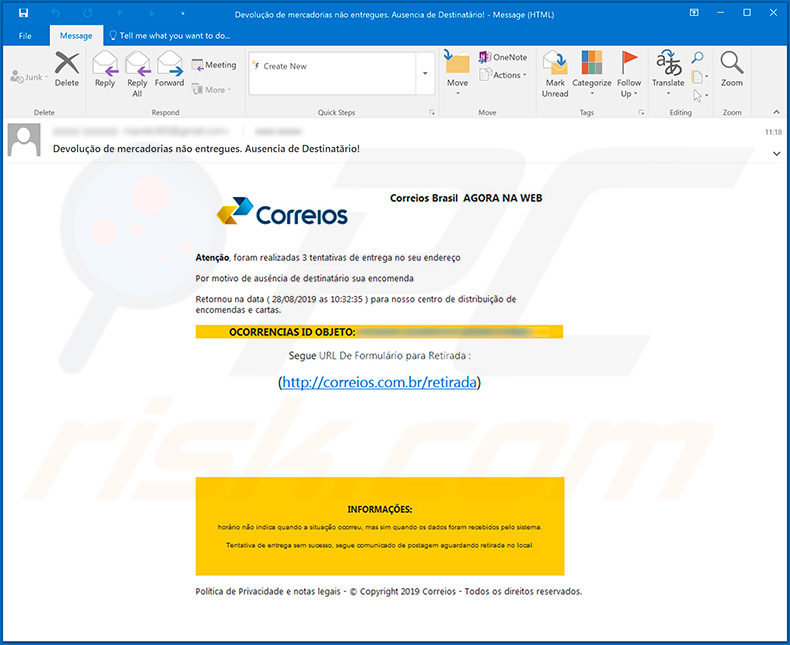Click the Política de Privacidade footer text
The height and width of the screenshot is (645, 790).
[388, 592]
